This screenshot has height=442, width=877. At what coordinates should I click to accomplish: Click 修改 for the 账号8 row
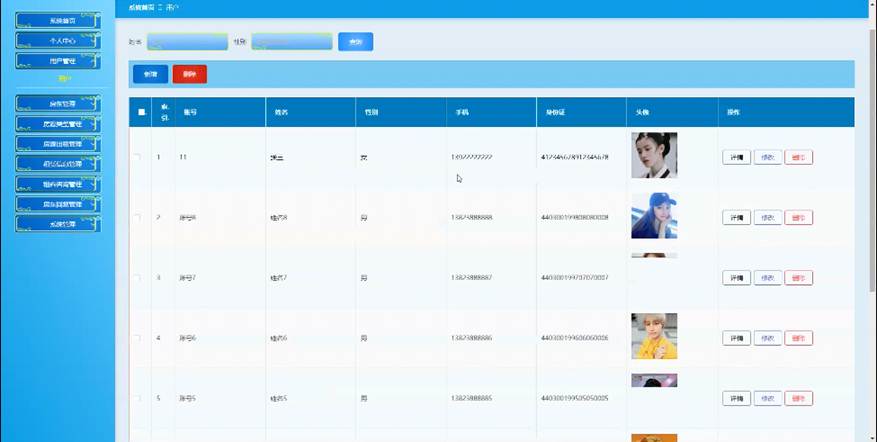[768, 218]
